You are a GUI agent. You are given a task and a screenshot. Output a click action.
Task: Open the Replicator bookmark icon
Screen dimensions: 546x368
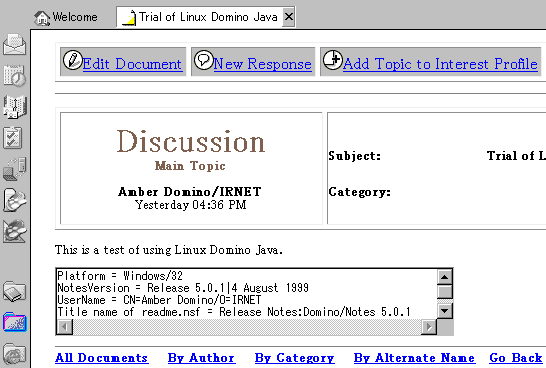pos(14,169)
